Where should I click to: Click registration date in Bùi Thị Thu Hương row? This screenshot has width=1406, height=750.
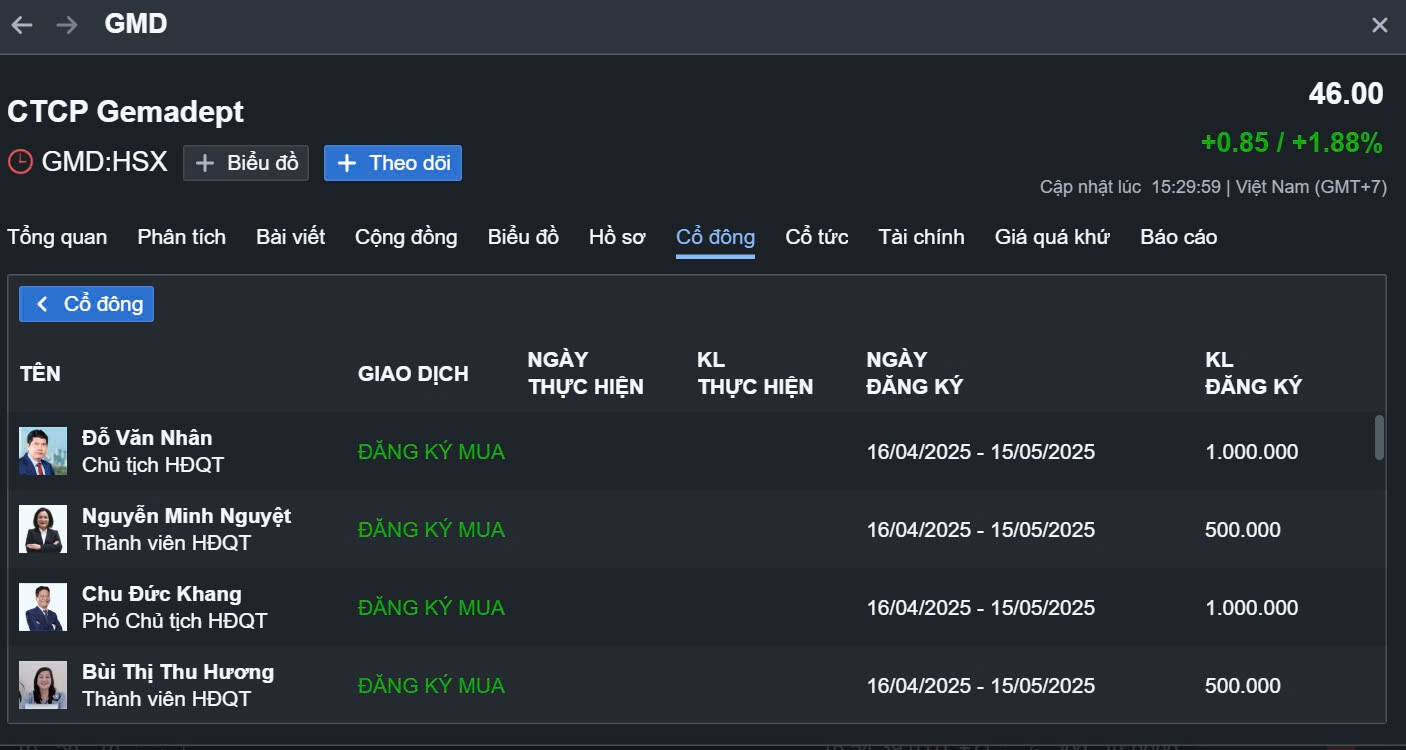(981, 686)
